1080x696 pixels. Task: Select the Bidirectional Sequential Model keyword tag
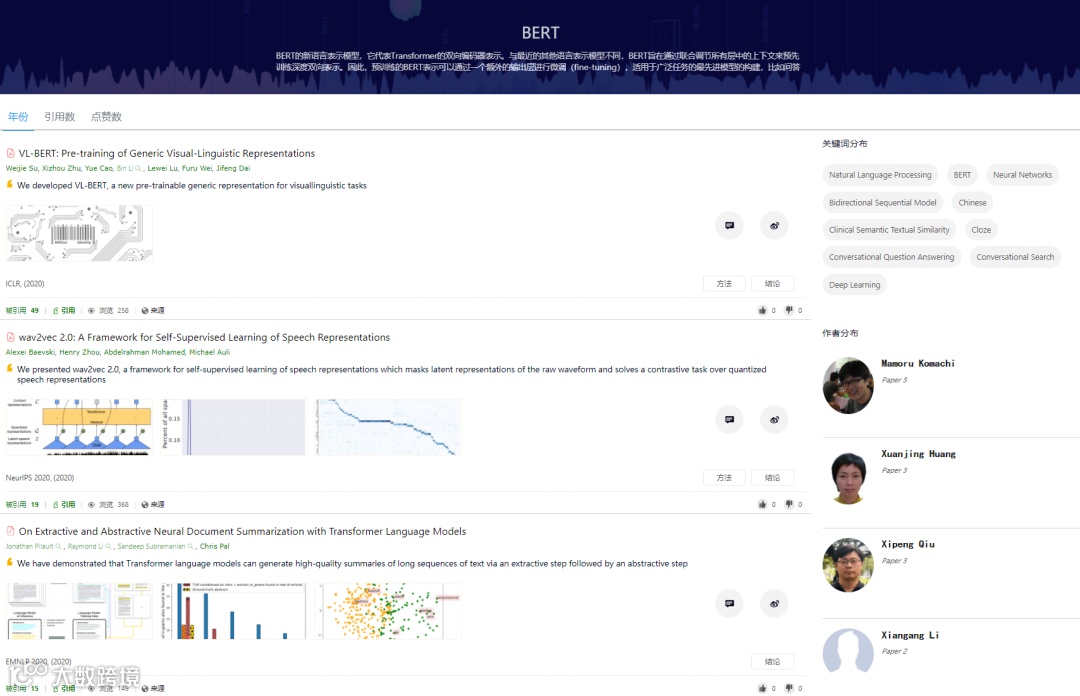coord(882,203)
